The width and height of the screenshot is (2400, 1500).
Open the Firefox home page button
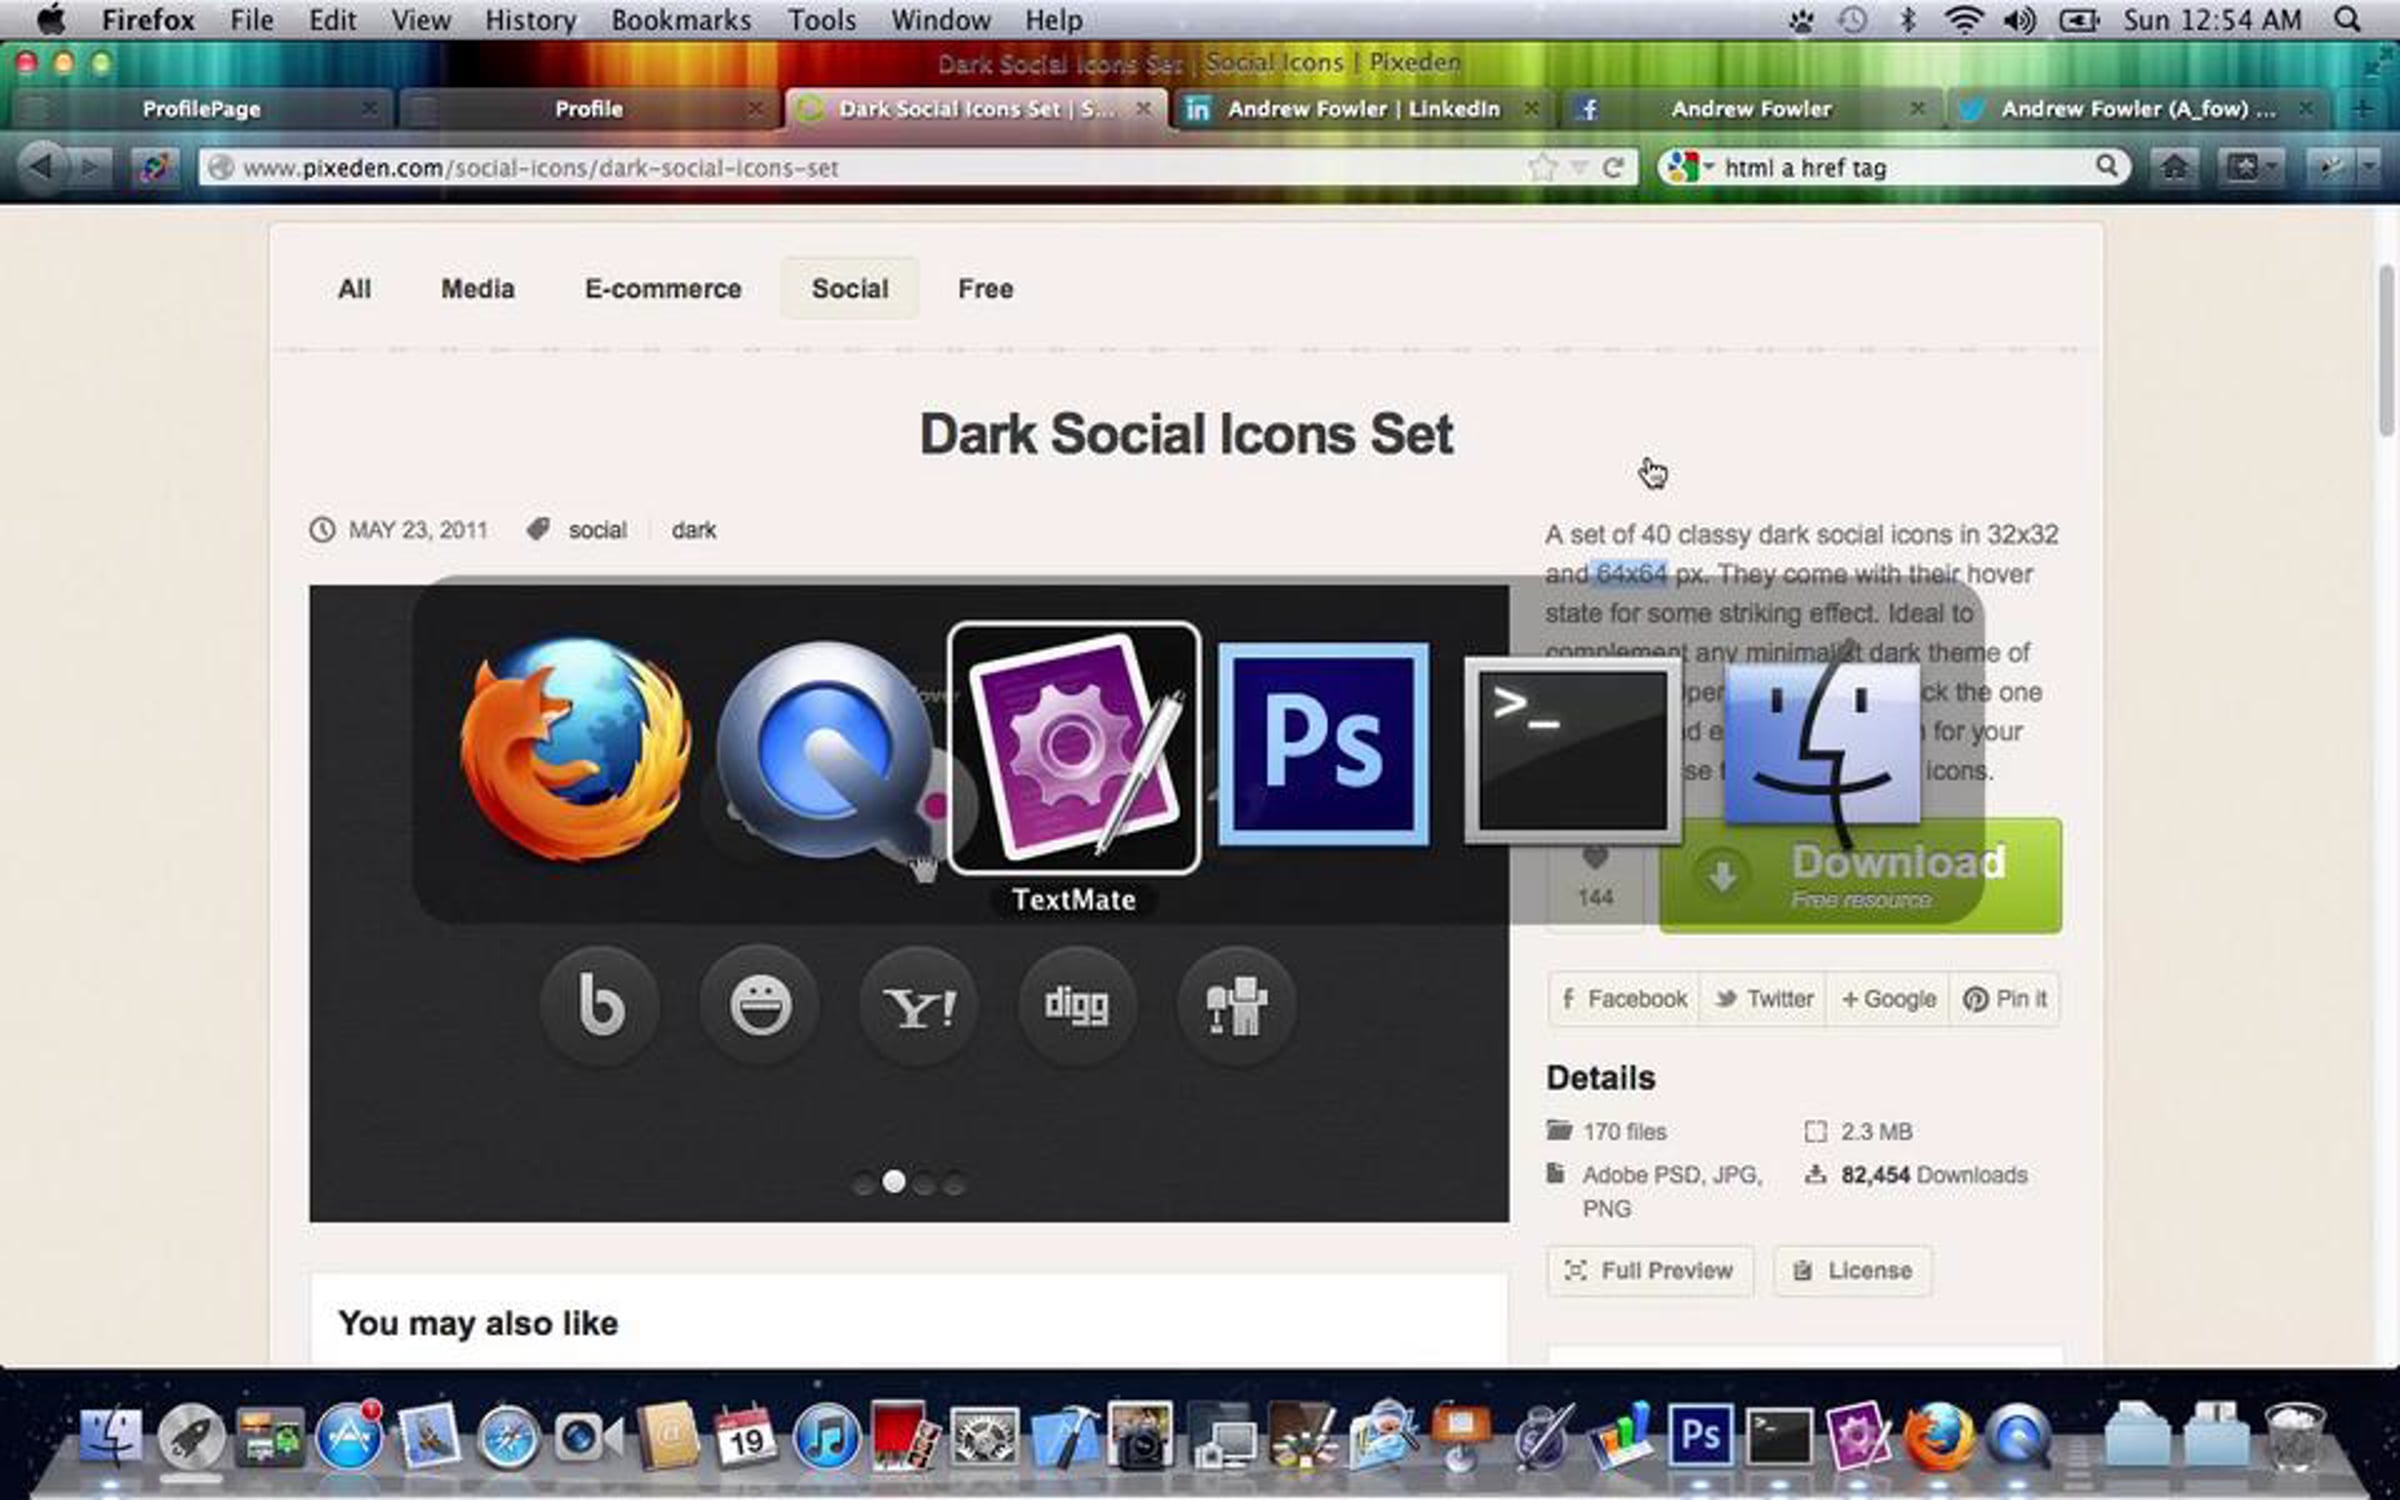point(2174,166)
